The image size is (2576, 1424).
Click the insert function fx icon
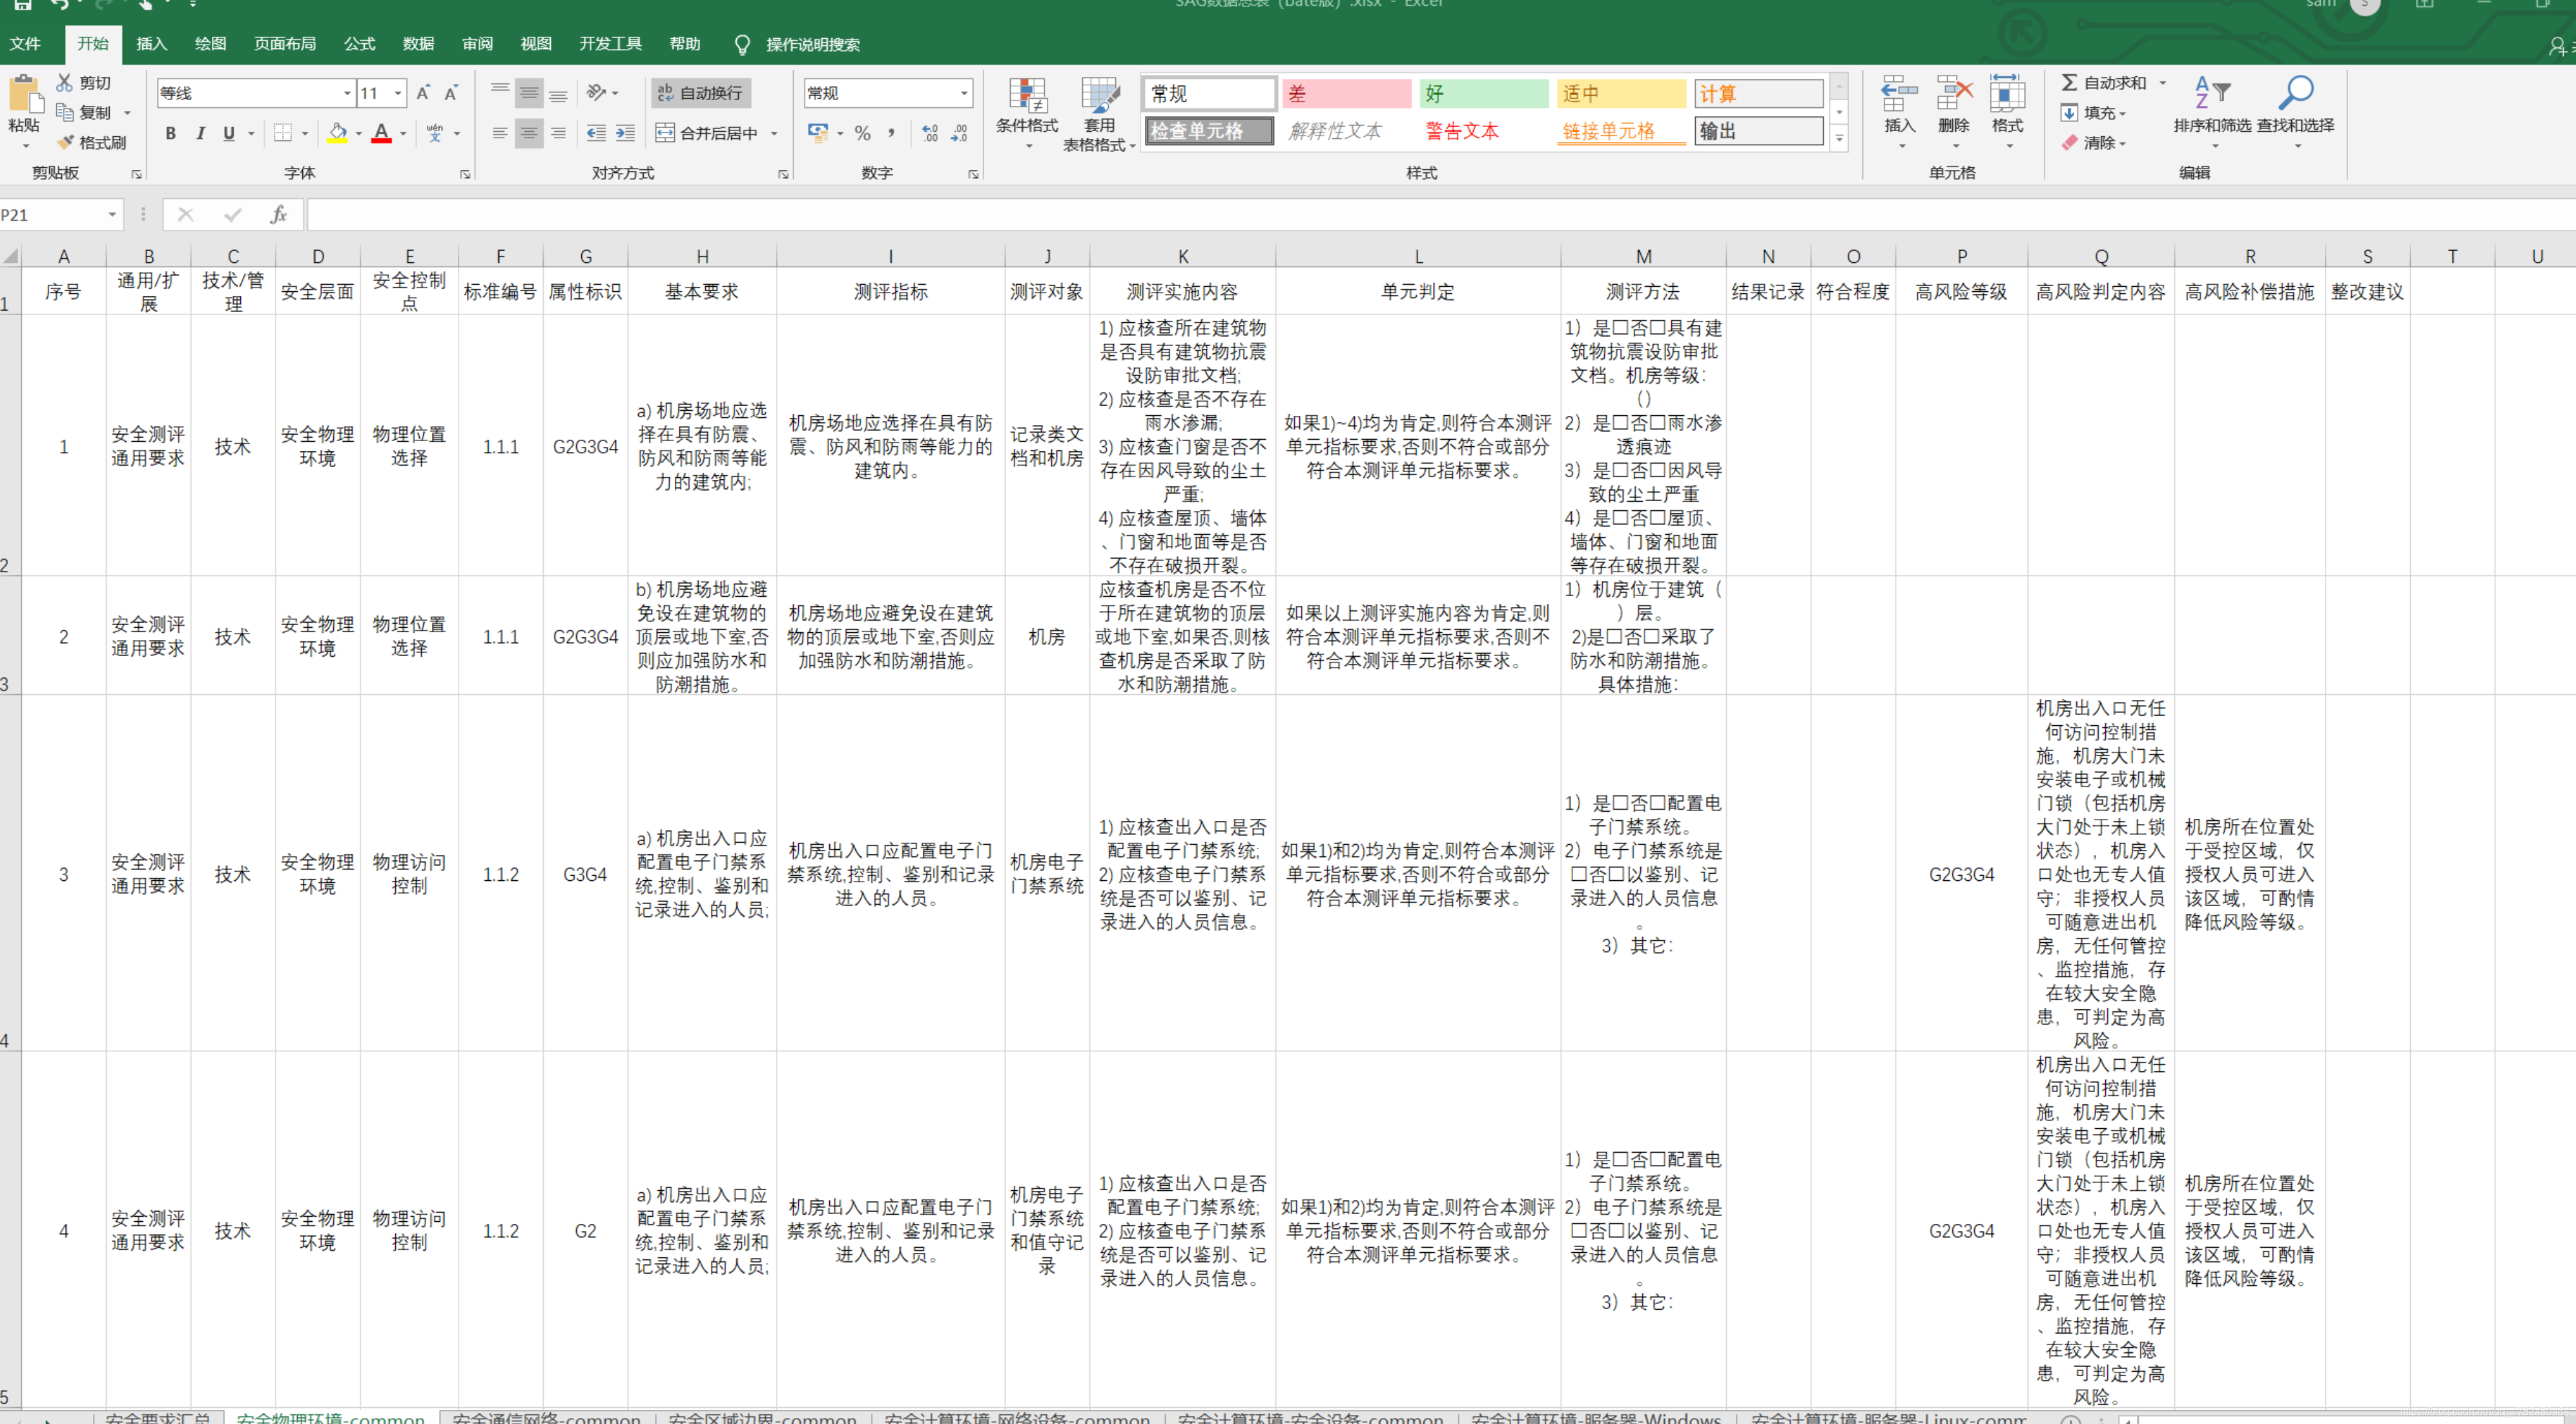tap(279, 215)
